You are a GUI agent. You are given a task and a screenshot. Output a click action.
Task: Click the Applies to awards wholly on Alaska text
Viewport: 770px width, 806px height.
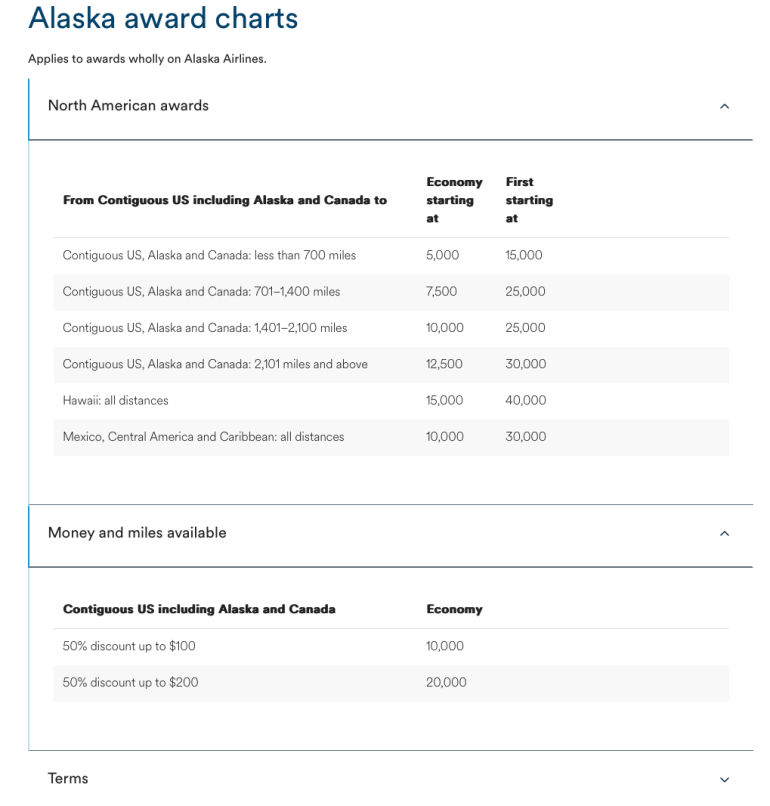[146, 59]
